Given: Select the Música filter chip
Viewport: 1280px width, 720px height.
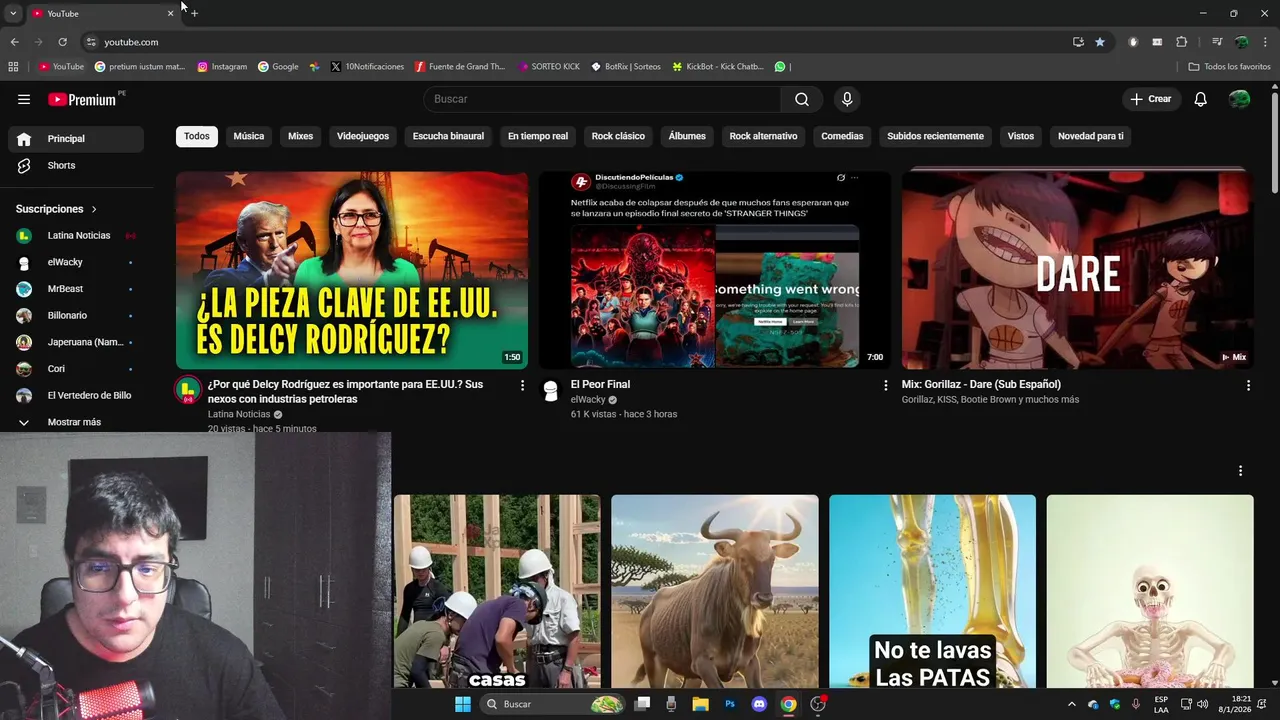Looking at the screenshot, I should (x=249, y=136).
